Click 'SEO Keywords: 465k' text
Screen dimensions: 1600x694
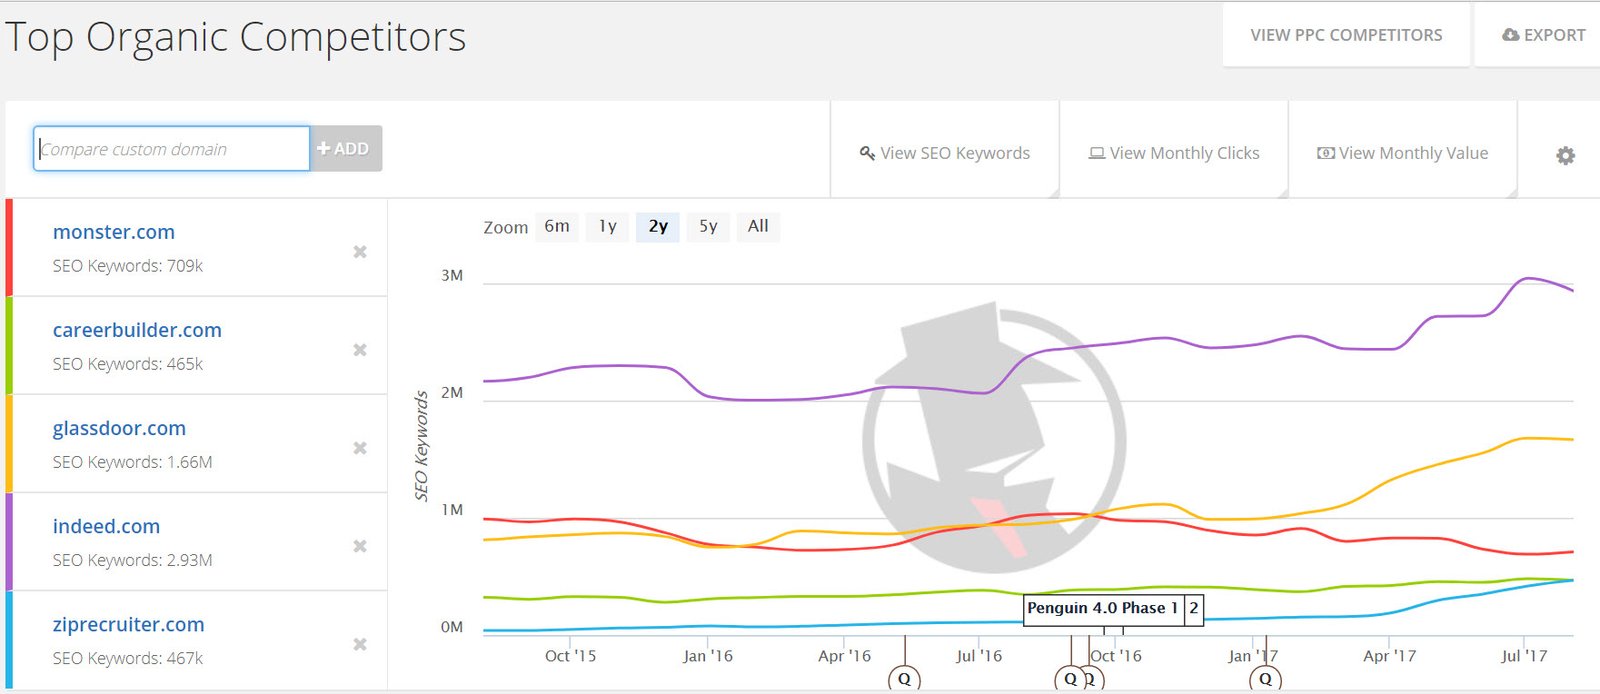[x=128, y=364]
